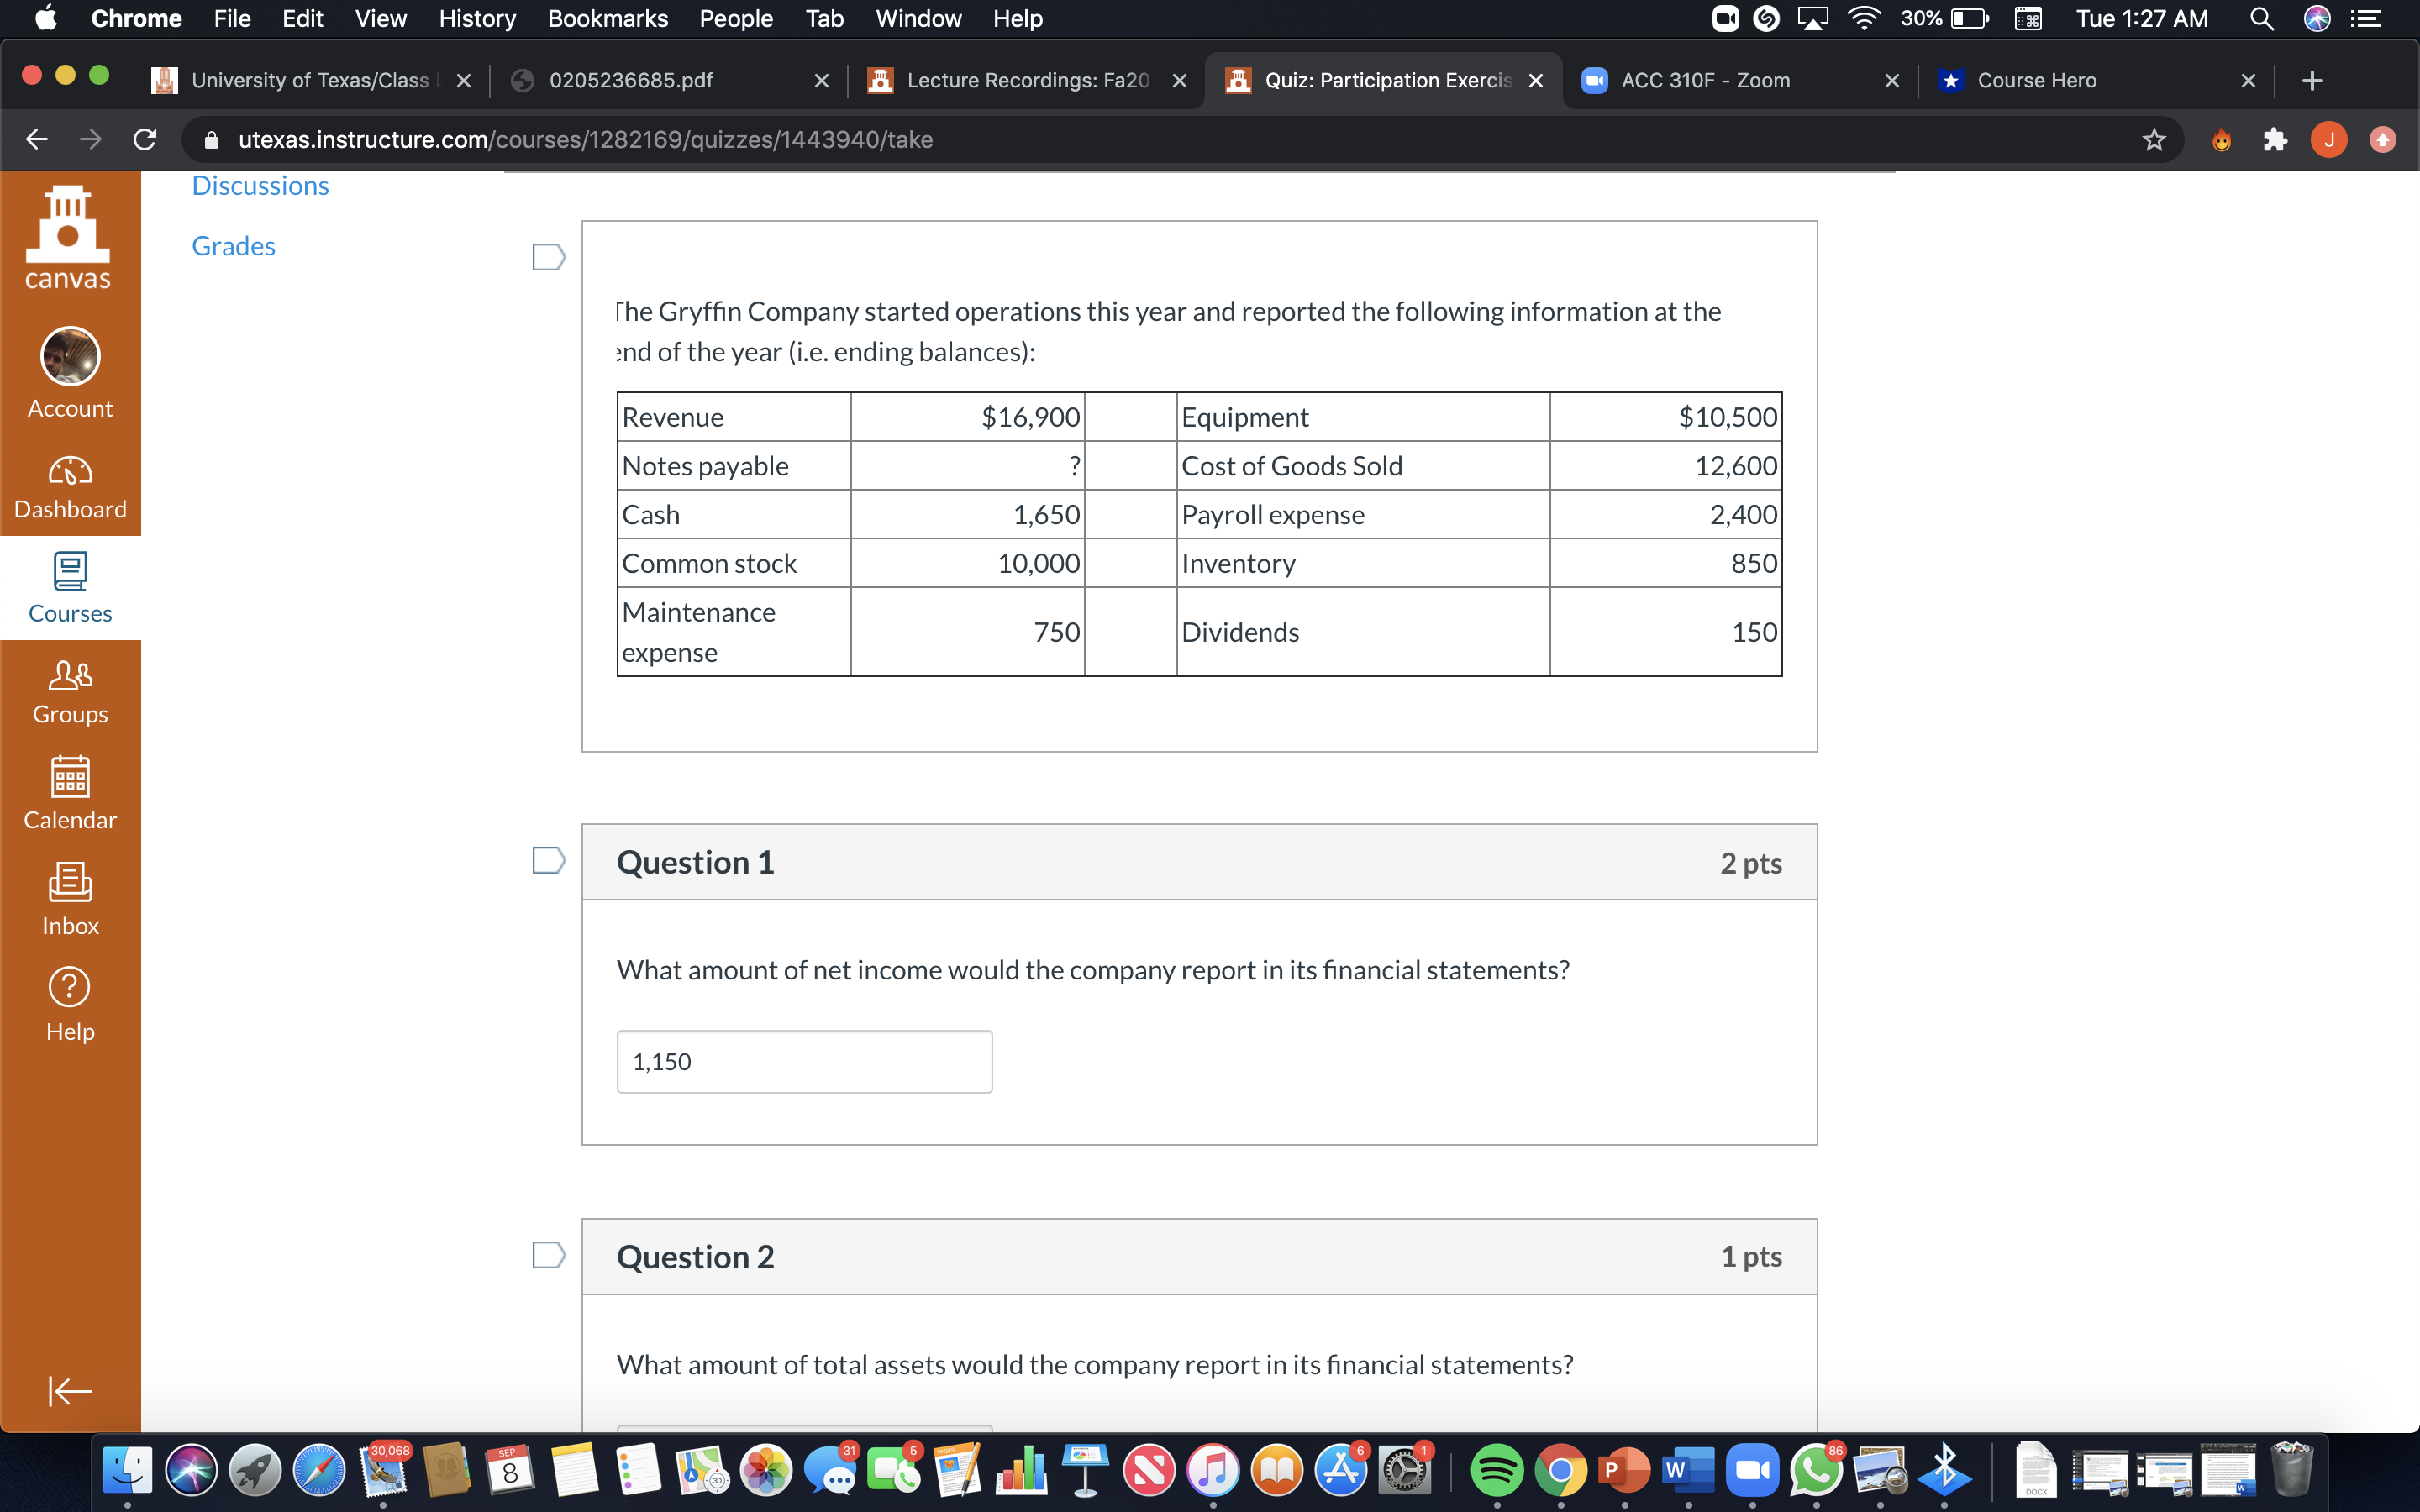The width and height of the screenshot is (2420, 1512).
Task: Open the Courses panel in Canvas sidebar
Action: (69, 588)
